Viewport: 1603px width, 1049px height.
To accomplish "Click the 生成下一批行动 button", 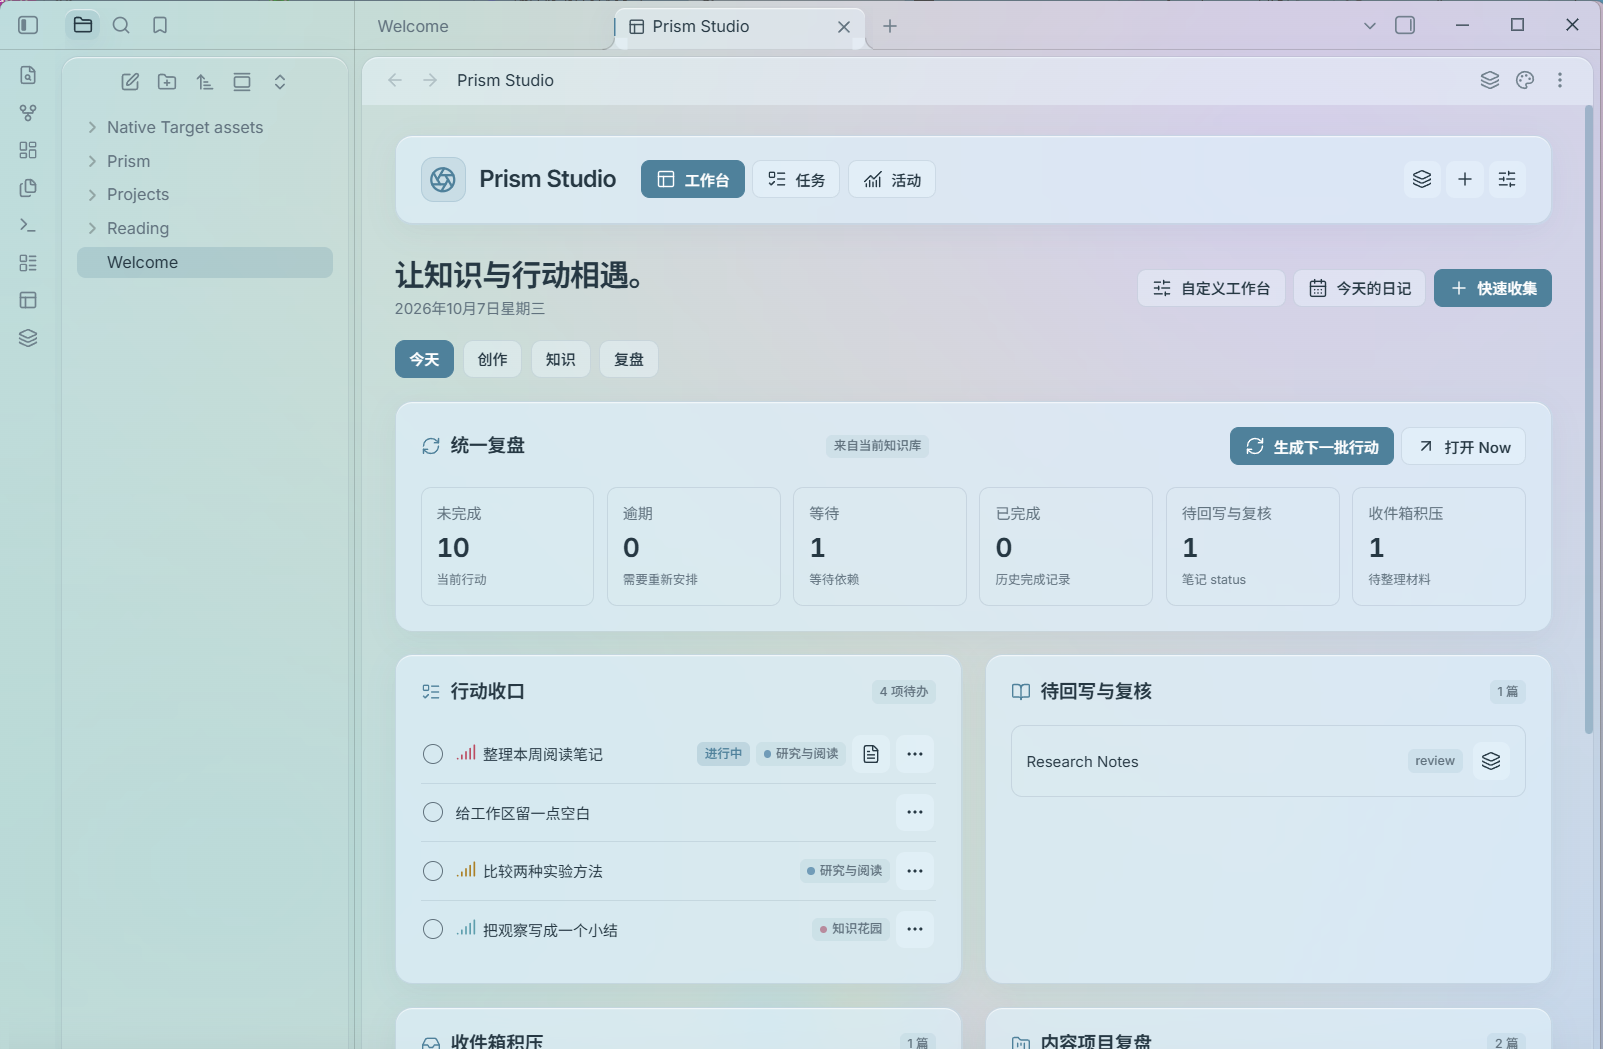I will point(1312,447).
